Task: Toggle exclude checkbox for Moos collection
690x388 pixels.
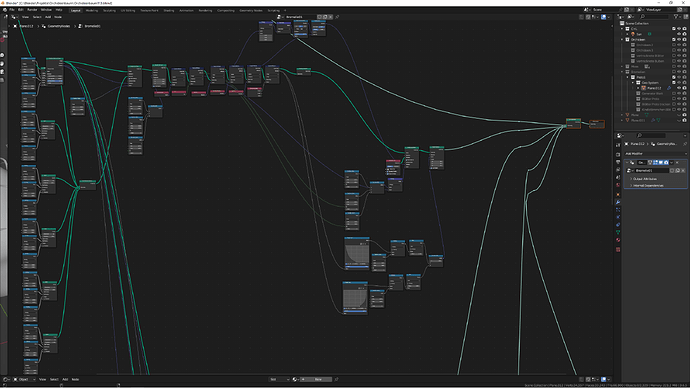Action: (x=674, y=66)
